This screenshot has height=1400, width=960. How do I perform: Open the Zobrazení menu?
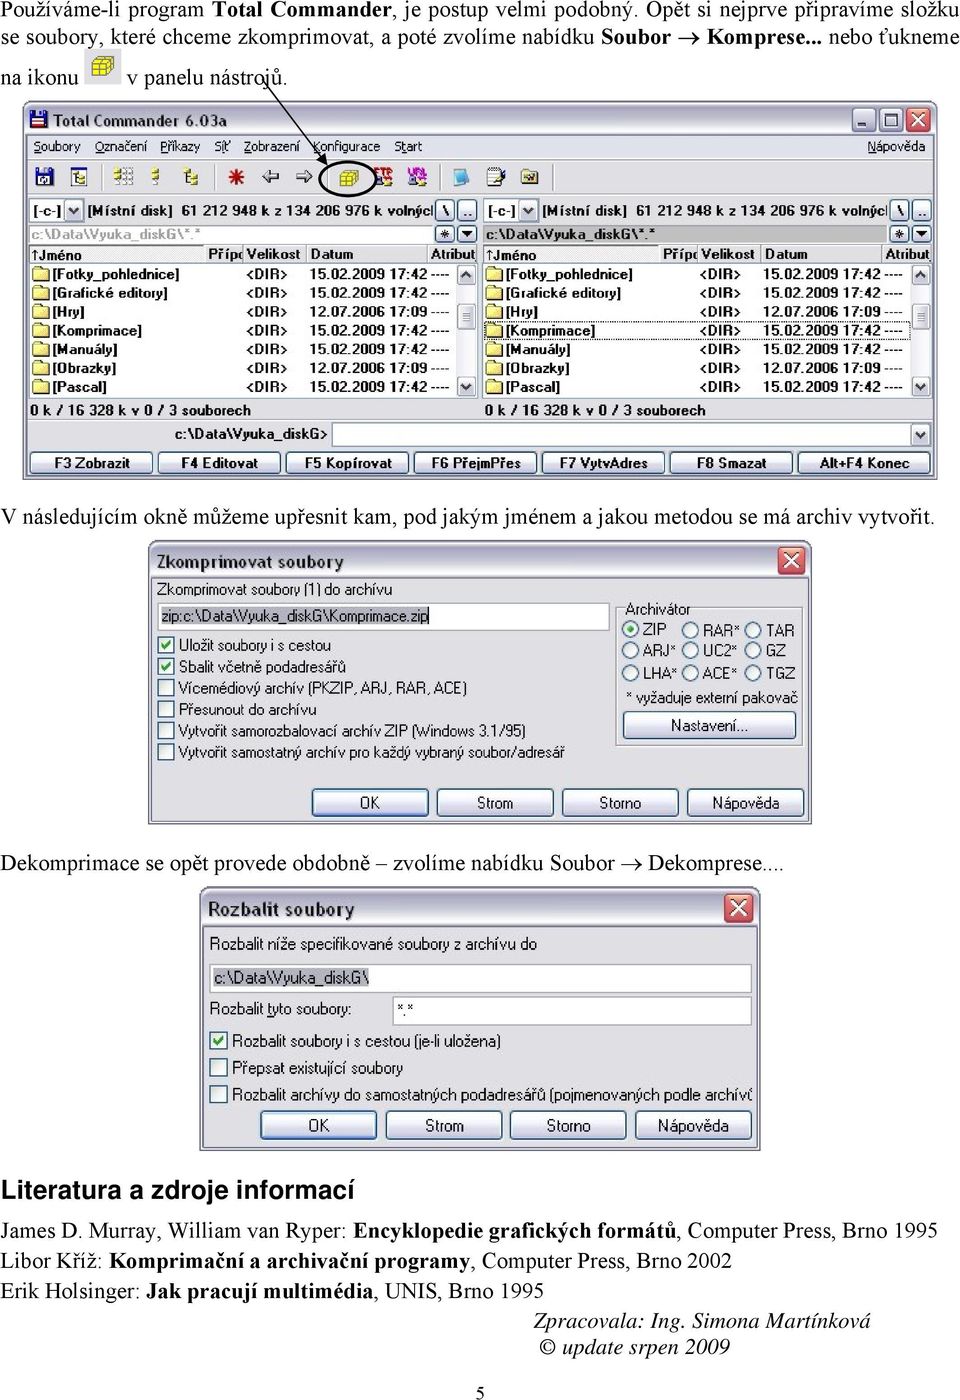coord(272,147)
